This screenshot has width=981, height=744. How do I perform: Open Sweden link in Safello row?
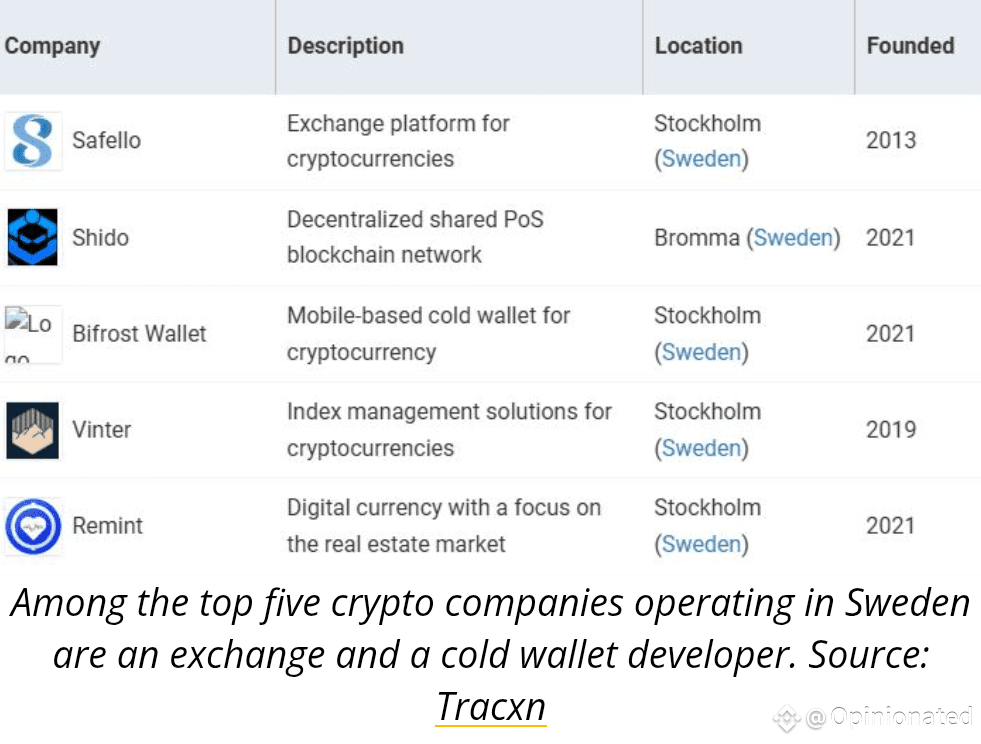point(701,159)
